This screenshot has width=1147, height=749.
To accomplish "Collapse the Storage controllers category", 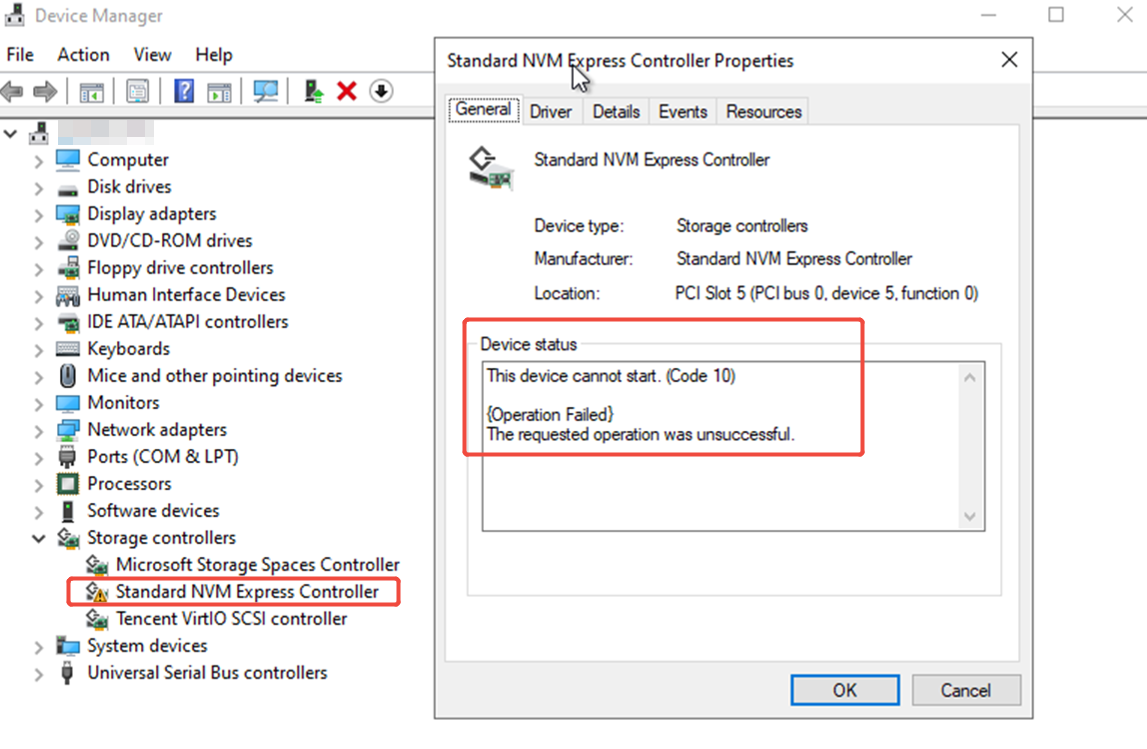I will 39,539.
